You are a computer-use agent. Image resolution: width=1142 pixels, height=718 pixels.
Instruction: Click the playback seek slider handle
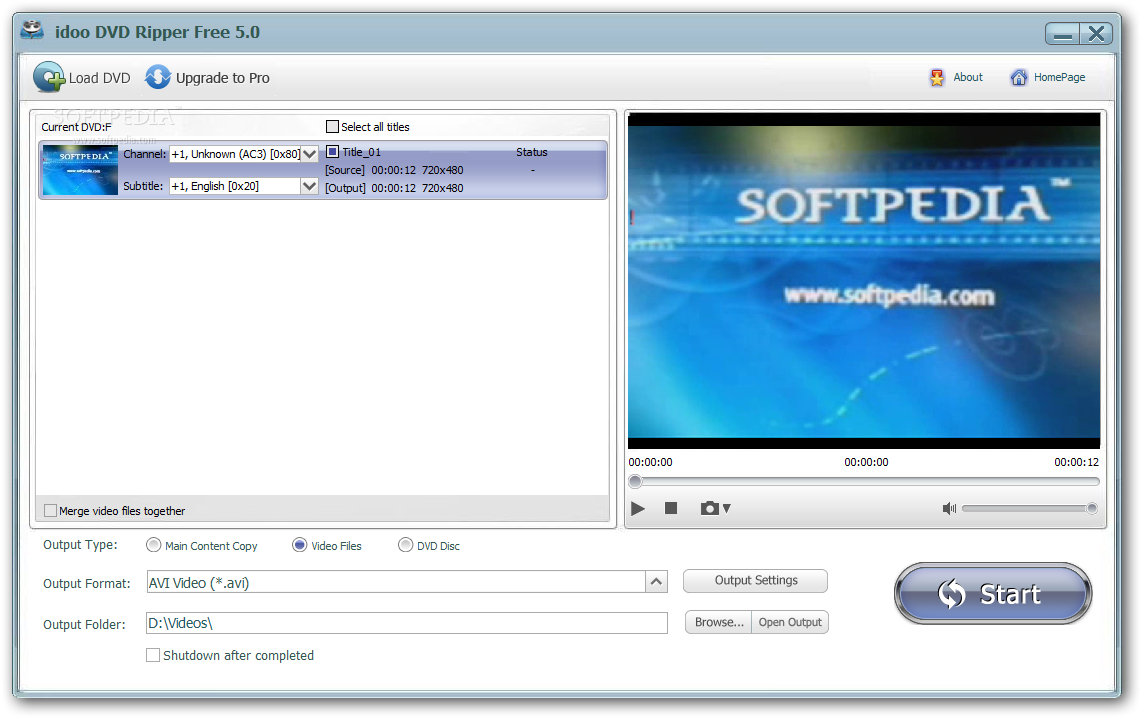coord(635,481)
